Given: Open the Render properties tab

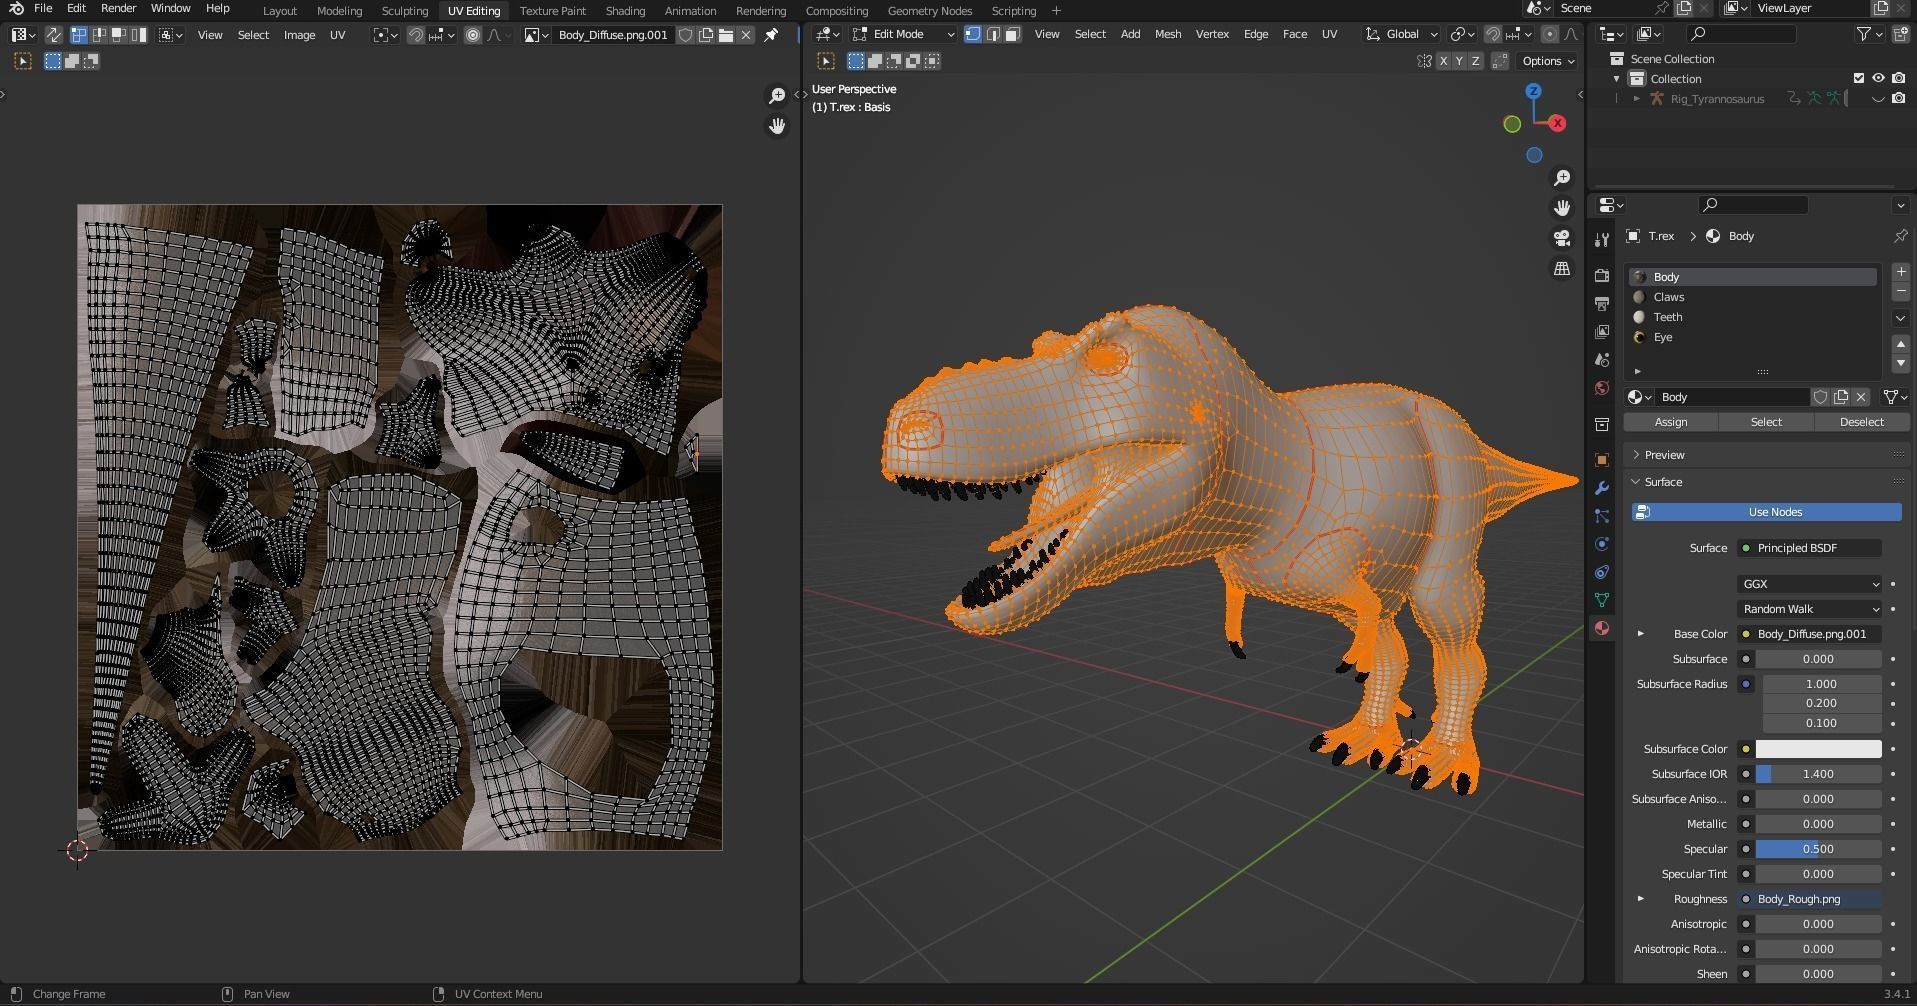Looking at the screenshot, I should pos(1602,275).
